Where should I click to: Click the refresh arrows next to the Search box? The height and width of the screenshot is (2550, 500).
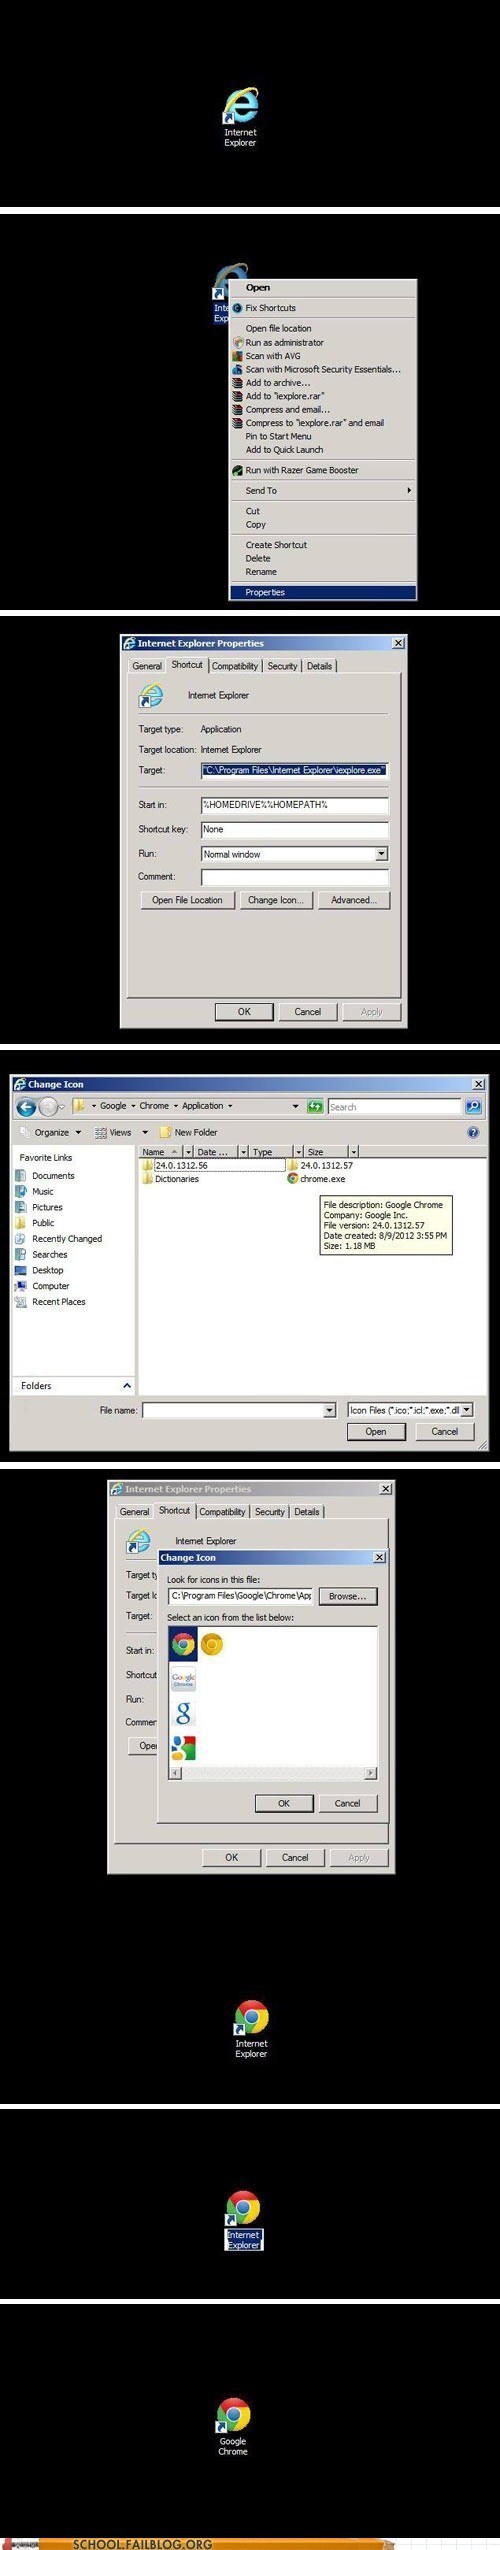tap(315, 1106)
